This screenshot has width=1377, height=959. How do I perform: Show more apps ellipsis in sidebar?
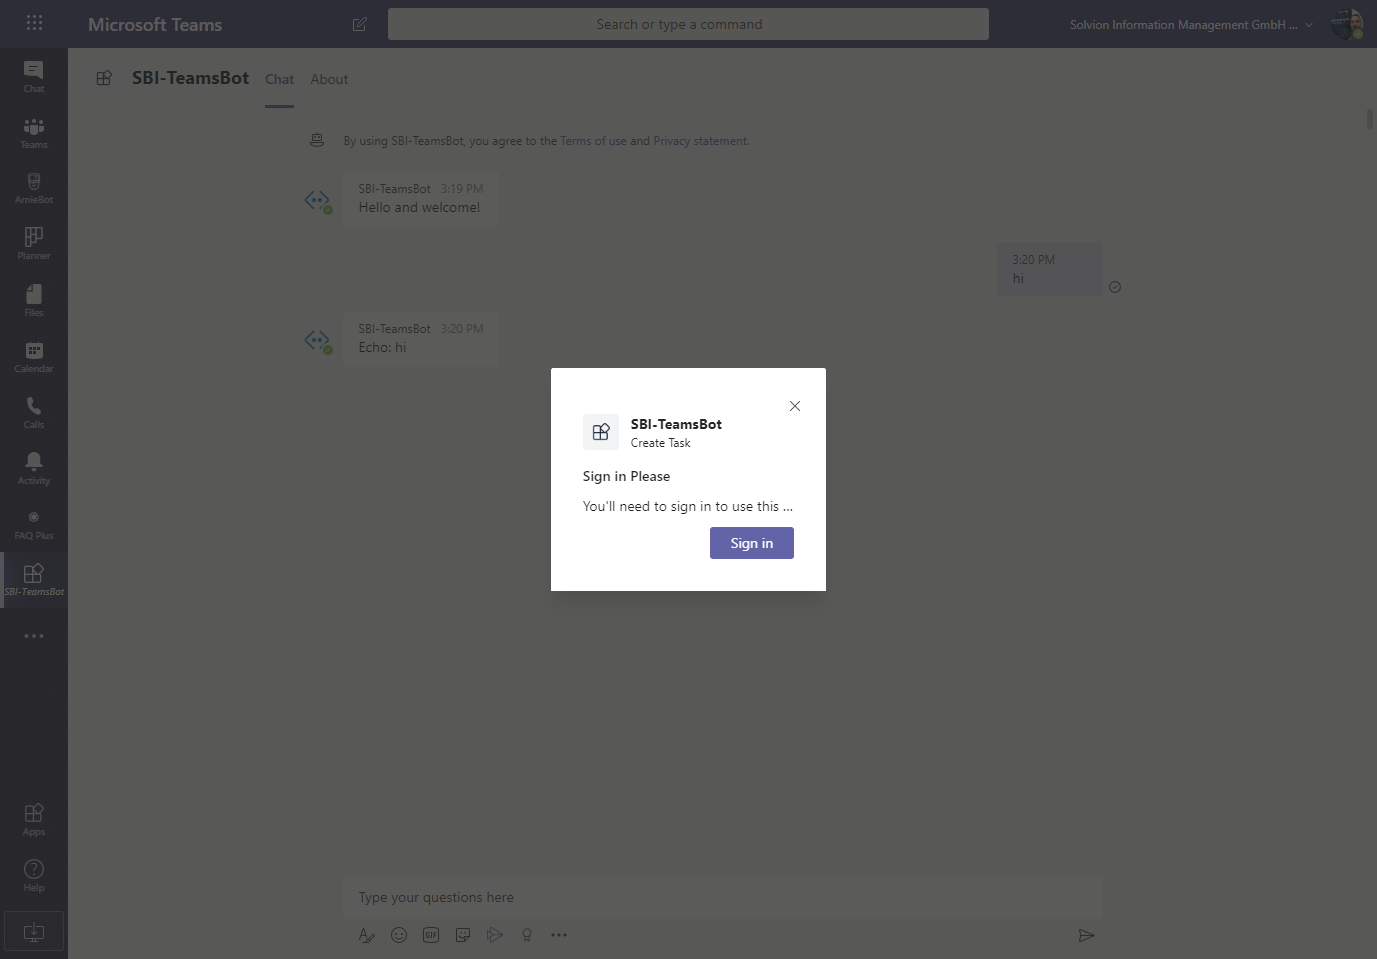[34, 636]
